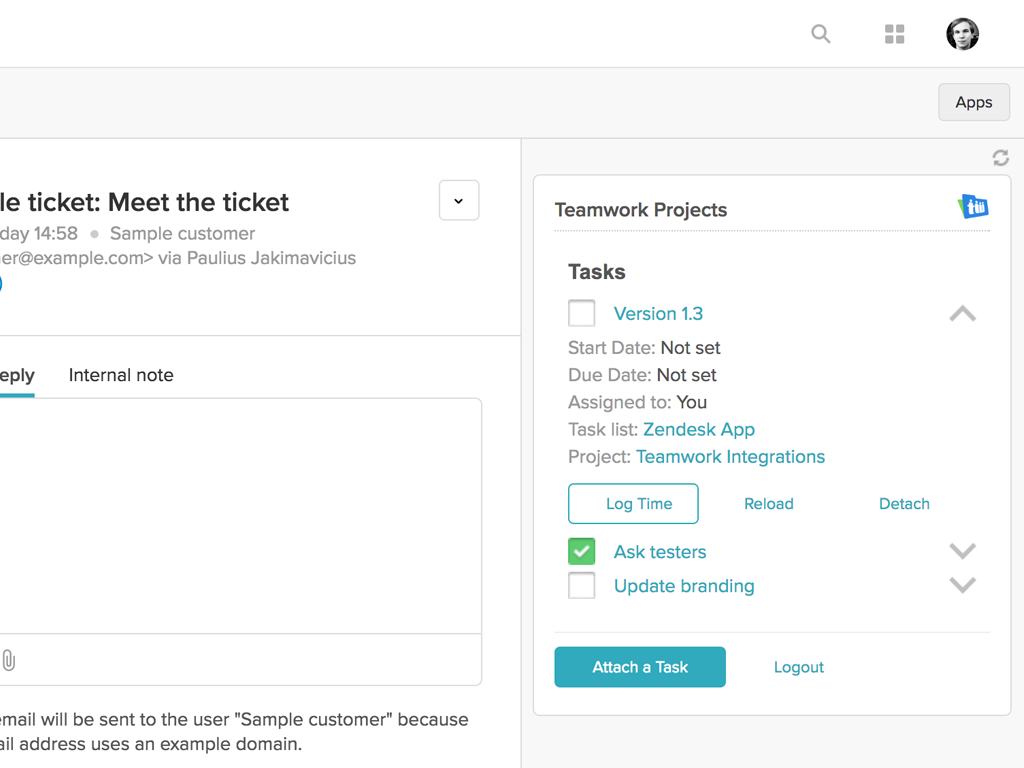
Task: Click the refresh apps icon
Action: 1000,158
